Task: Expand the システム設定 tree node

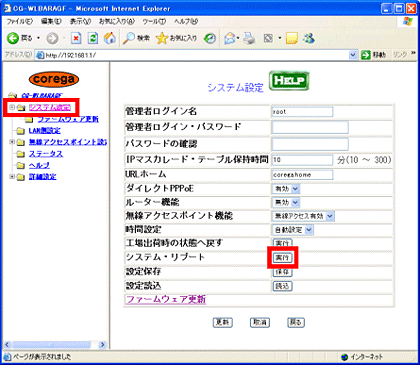Action: tap(12, 107)
